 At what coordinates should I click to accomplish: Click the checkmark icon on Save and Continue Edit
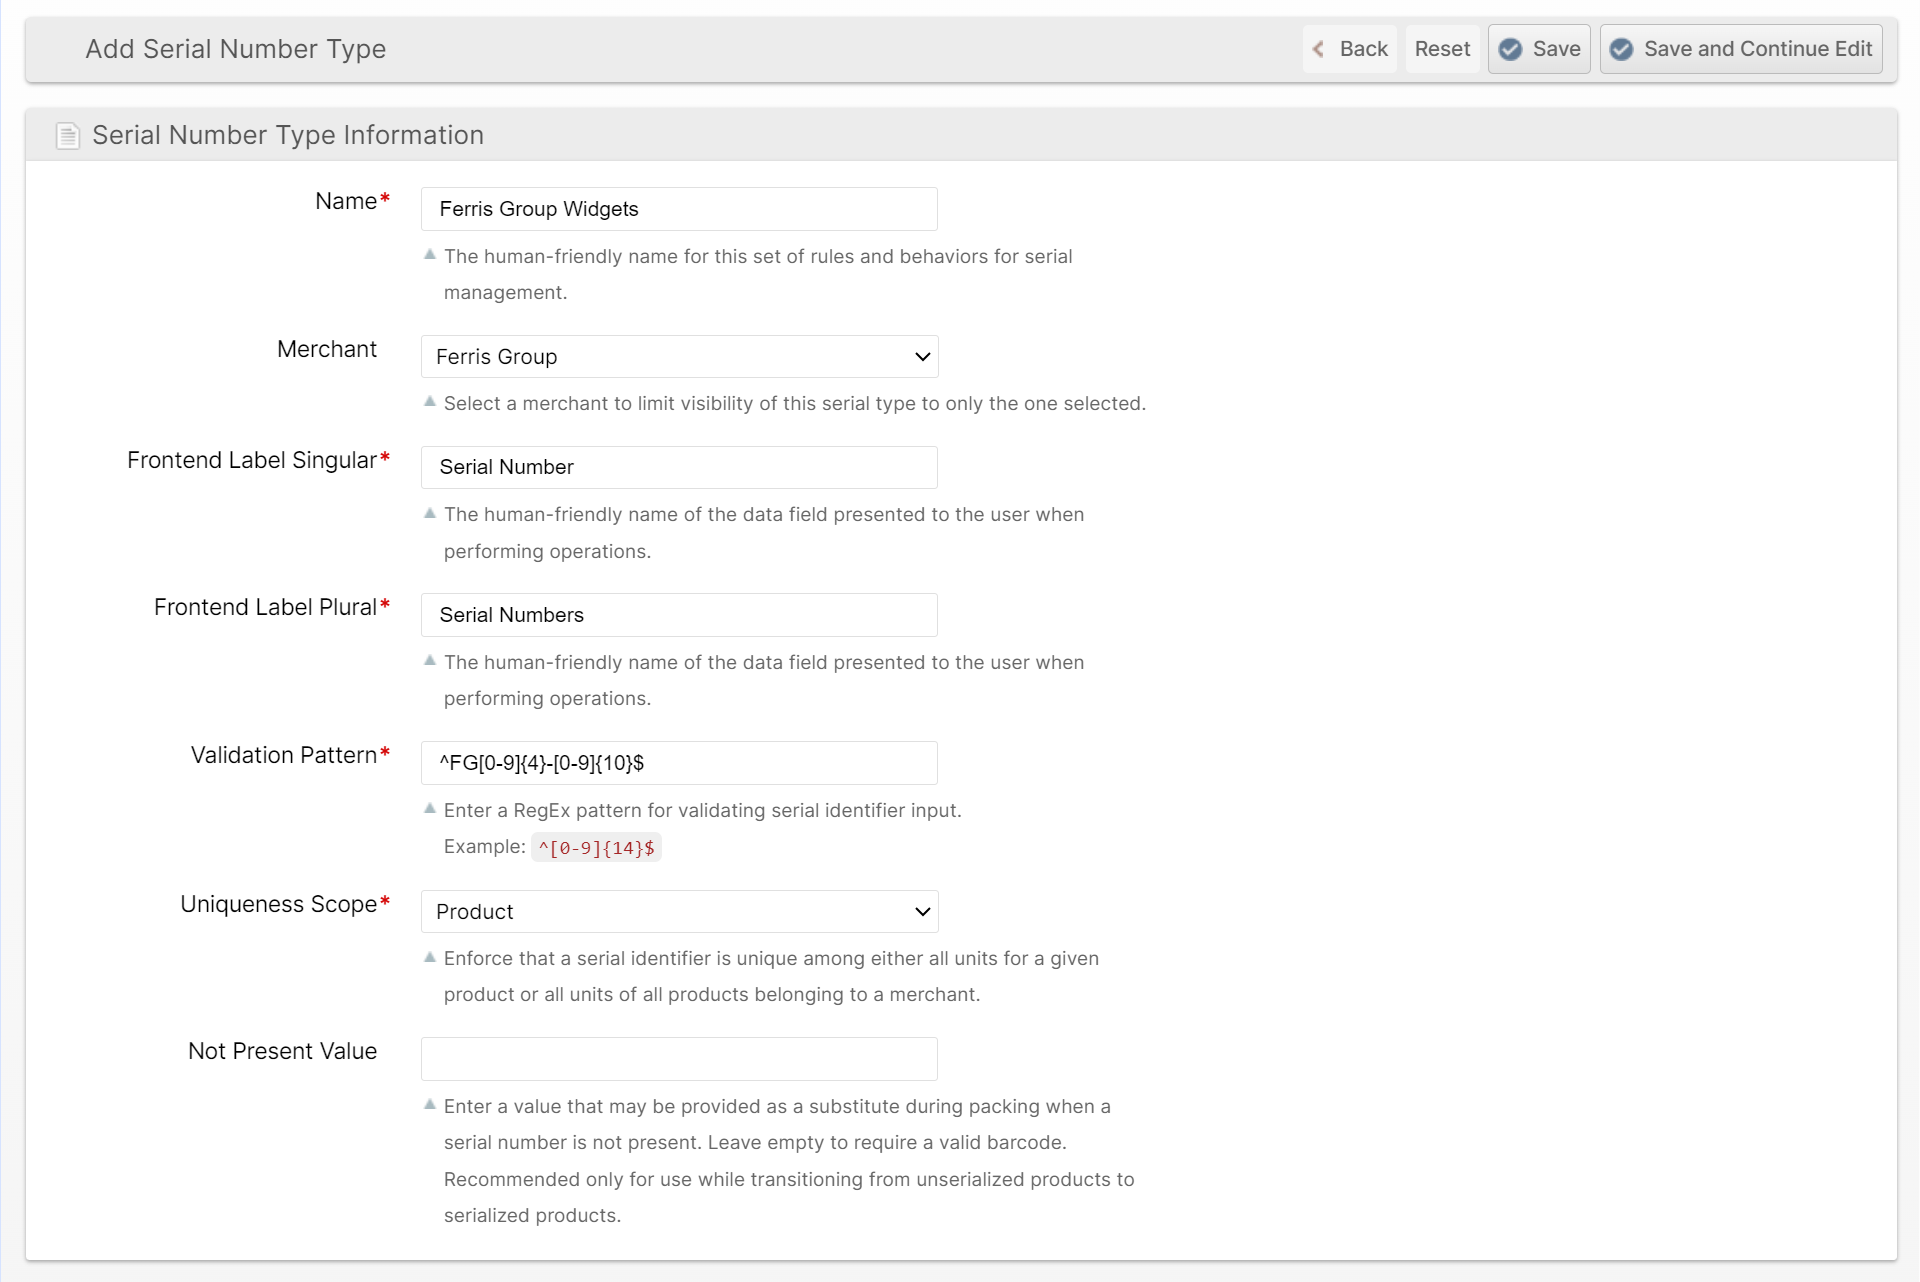coord(1621,49)
